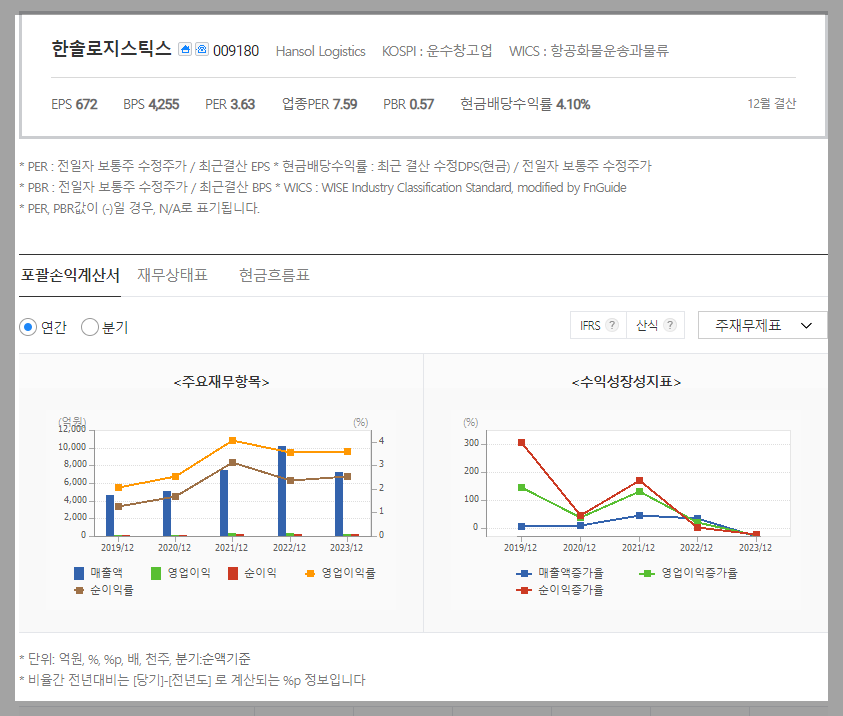Select the 분기 radio button

click(x=90, y=327)
